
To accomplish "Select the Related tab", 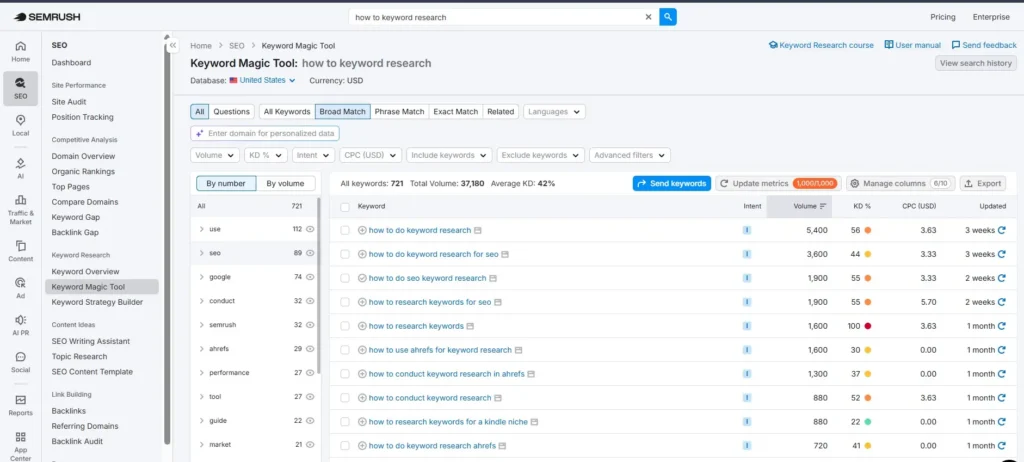I will click(x=500, y=112).
